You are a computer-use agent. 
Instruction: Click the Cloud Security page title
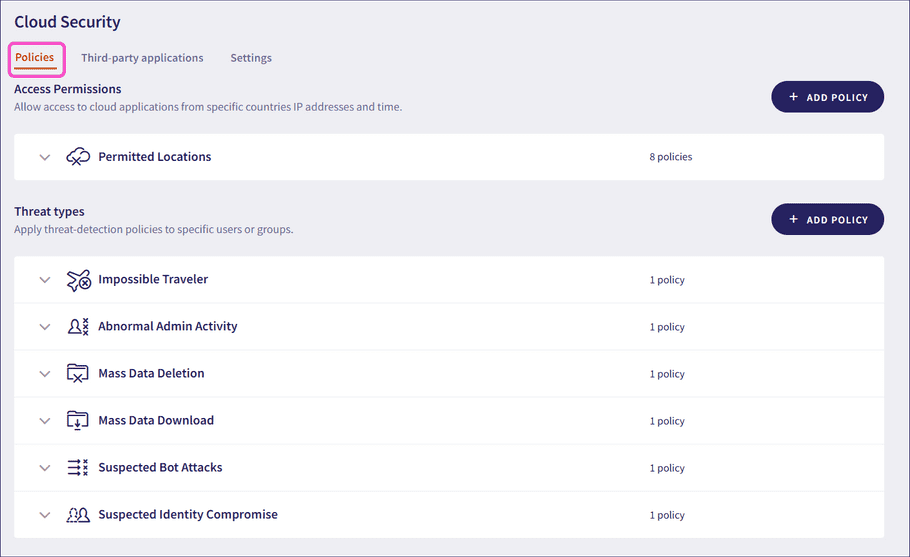(67, 22)
